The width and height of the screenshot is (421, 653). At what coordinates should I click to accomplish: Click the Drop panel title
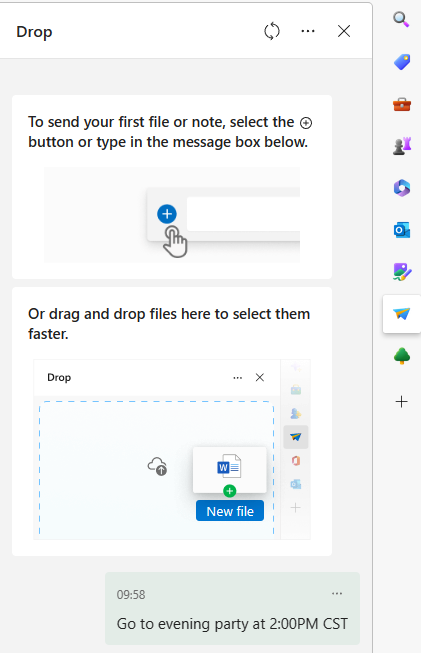(34, 32)
